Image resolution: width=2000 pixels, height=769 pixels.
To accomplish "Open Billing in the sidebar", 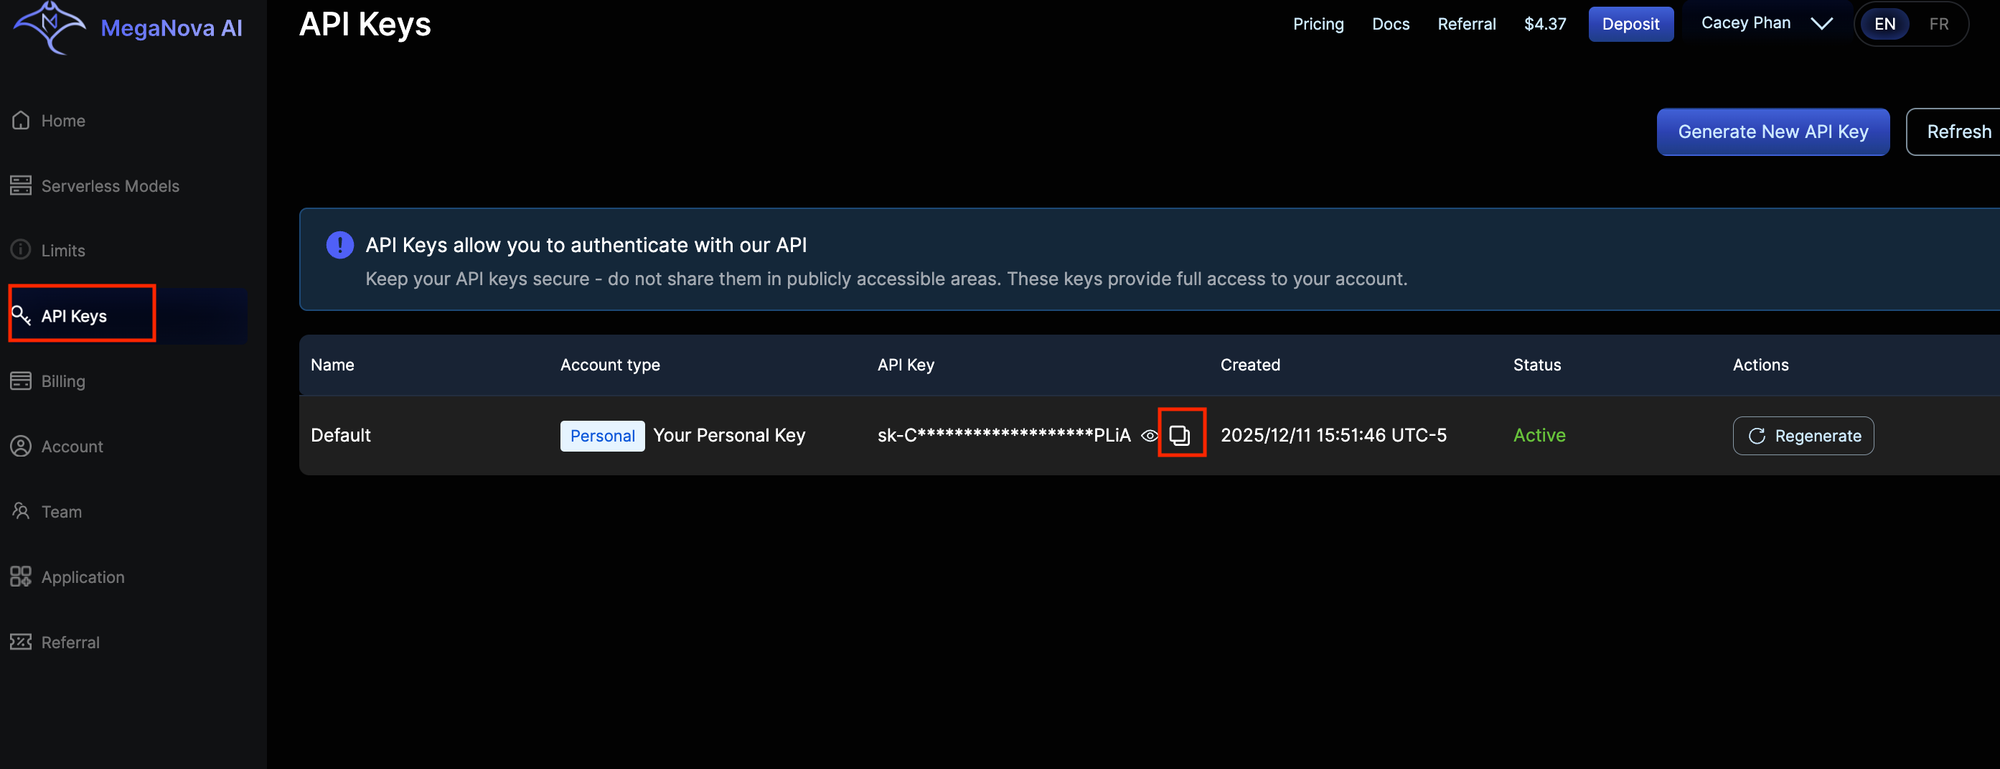I will [63, 381].
